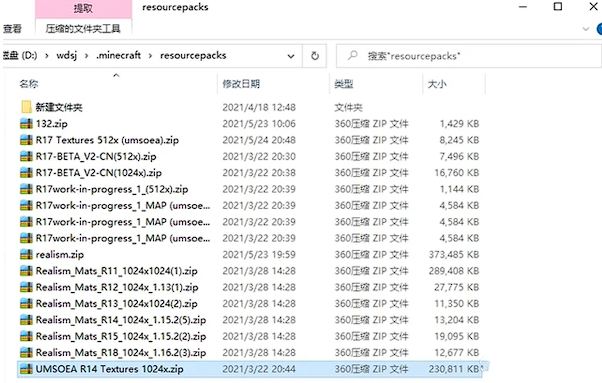Expand breadcrumb arrow after wdsj
This screenshot has height=383, width=602.
point(87,56)
